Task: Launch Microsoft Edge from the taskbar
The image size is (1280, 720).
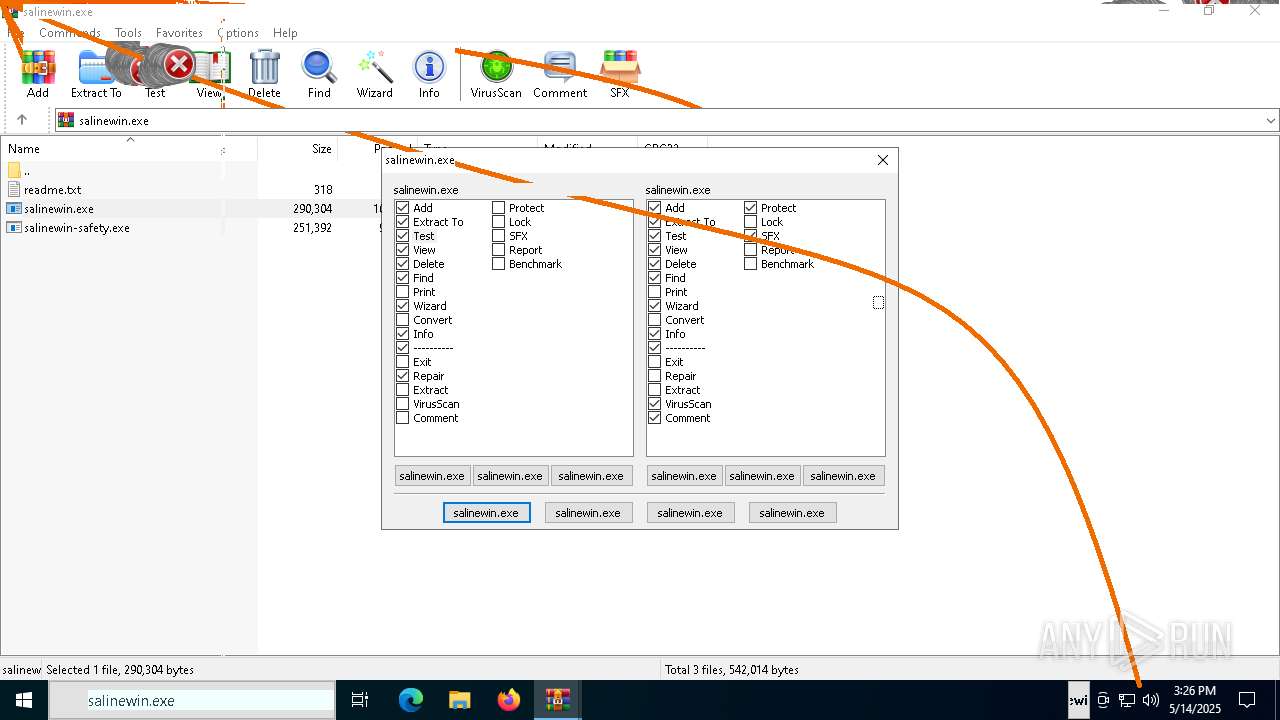Action: 411,700
